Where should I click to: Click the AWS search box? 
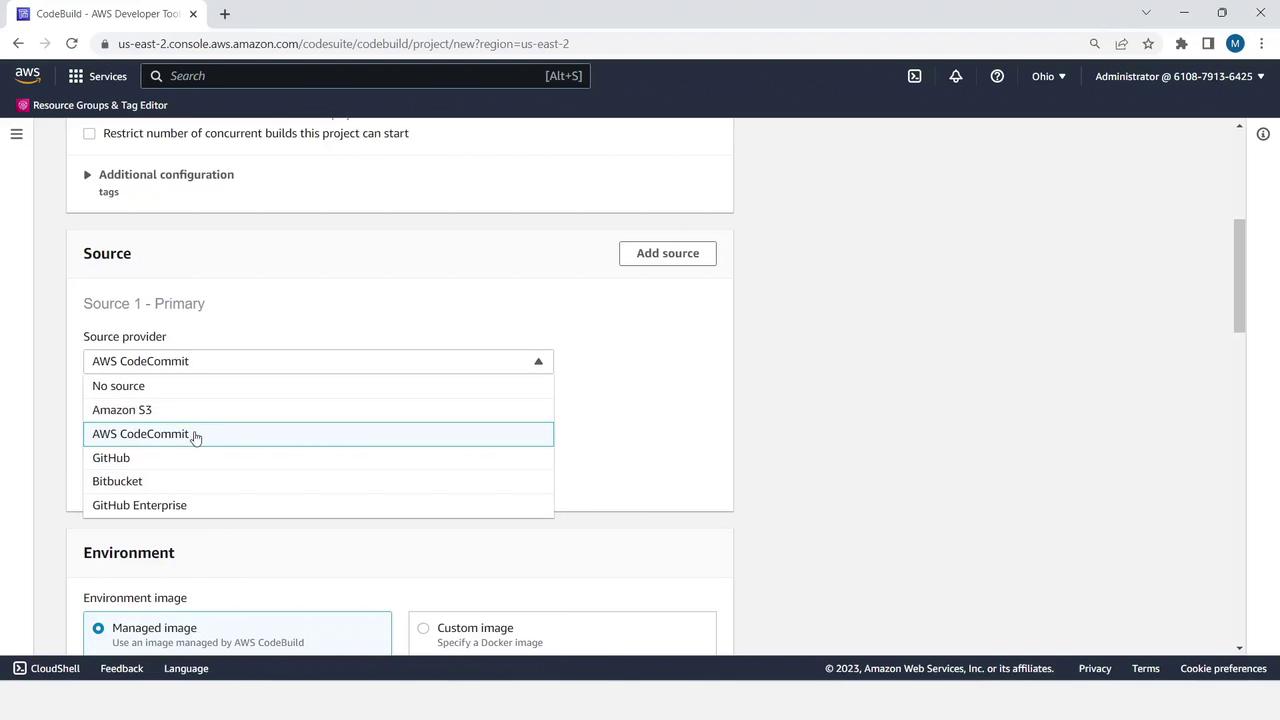[366, 76]
